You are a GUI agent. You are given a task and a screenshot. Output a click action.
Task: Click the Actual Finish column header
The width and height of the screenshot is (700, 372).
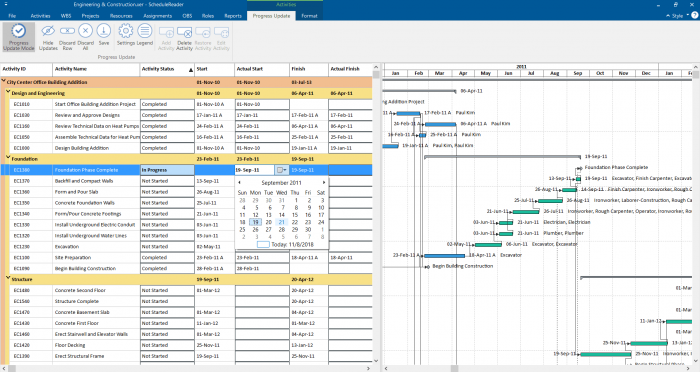[x=350, y=69]
